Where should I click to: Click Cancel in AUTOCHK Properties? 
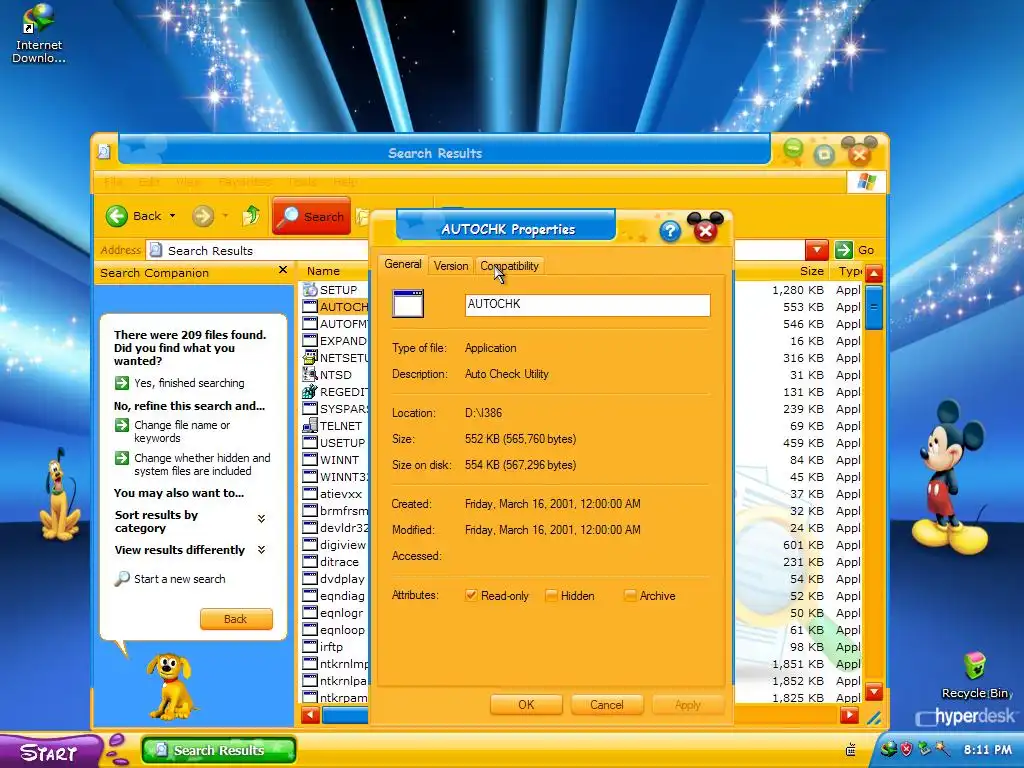[x=607, y=705]
